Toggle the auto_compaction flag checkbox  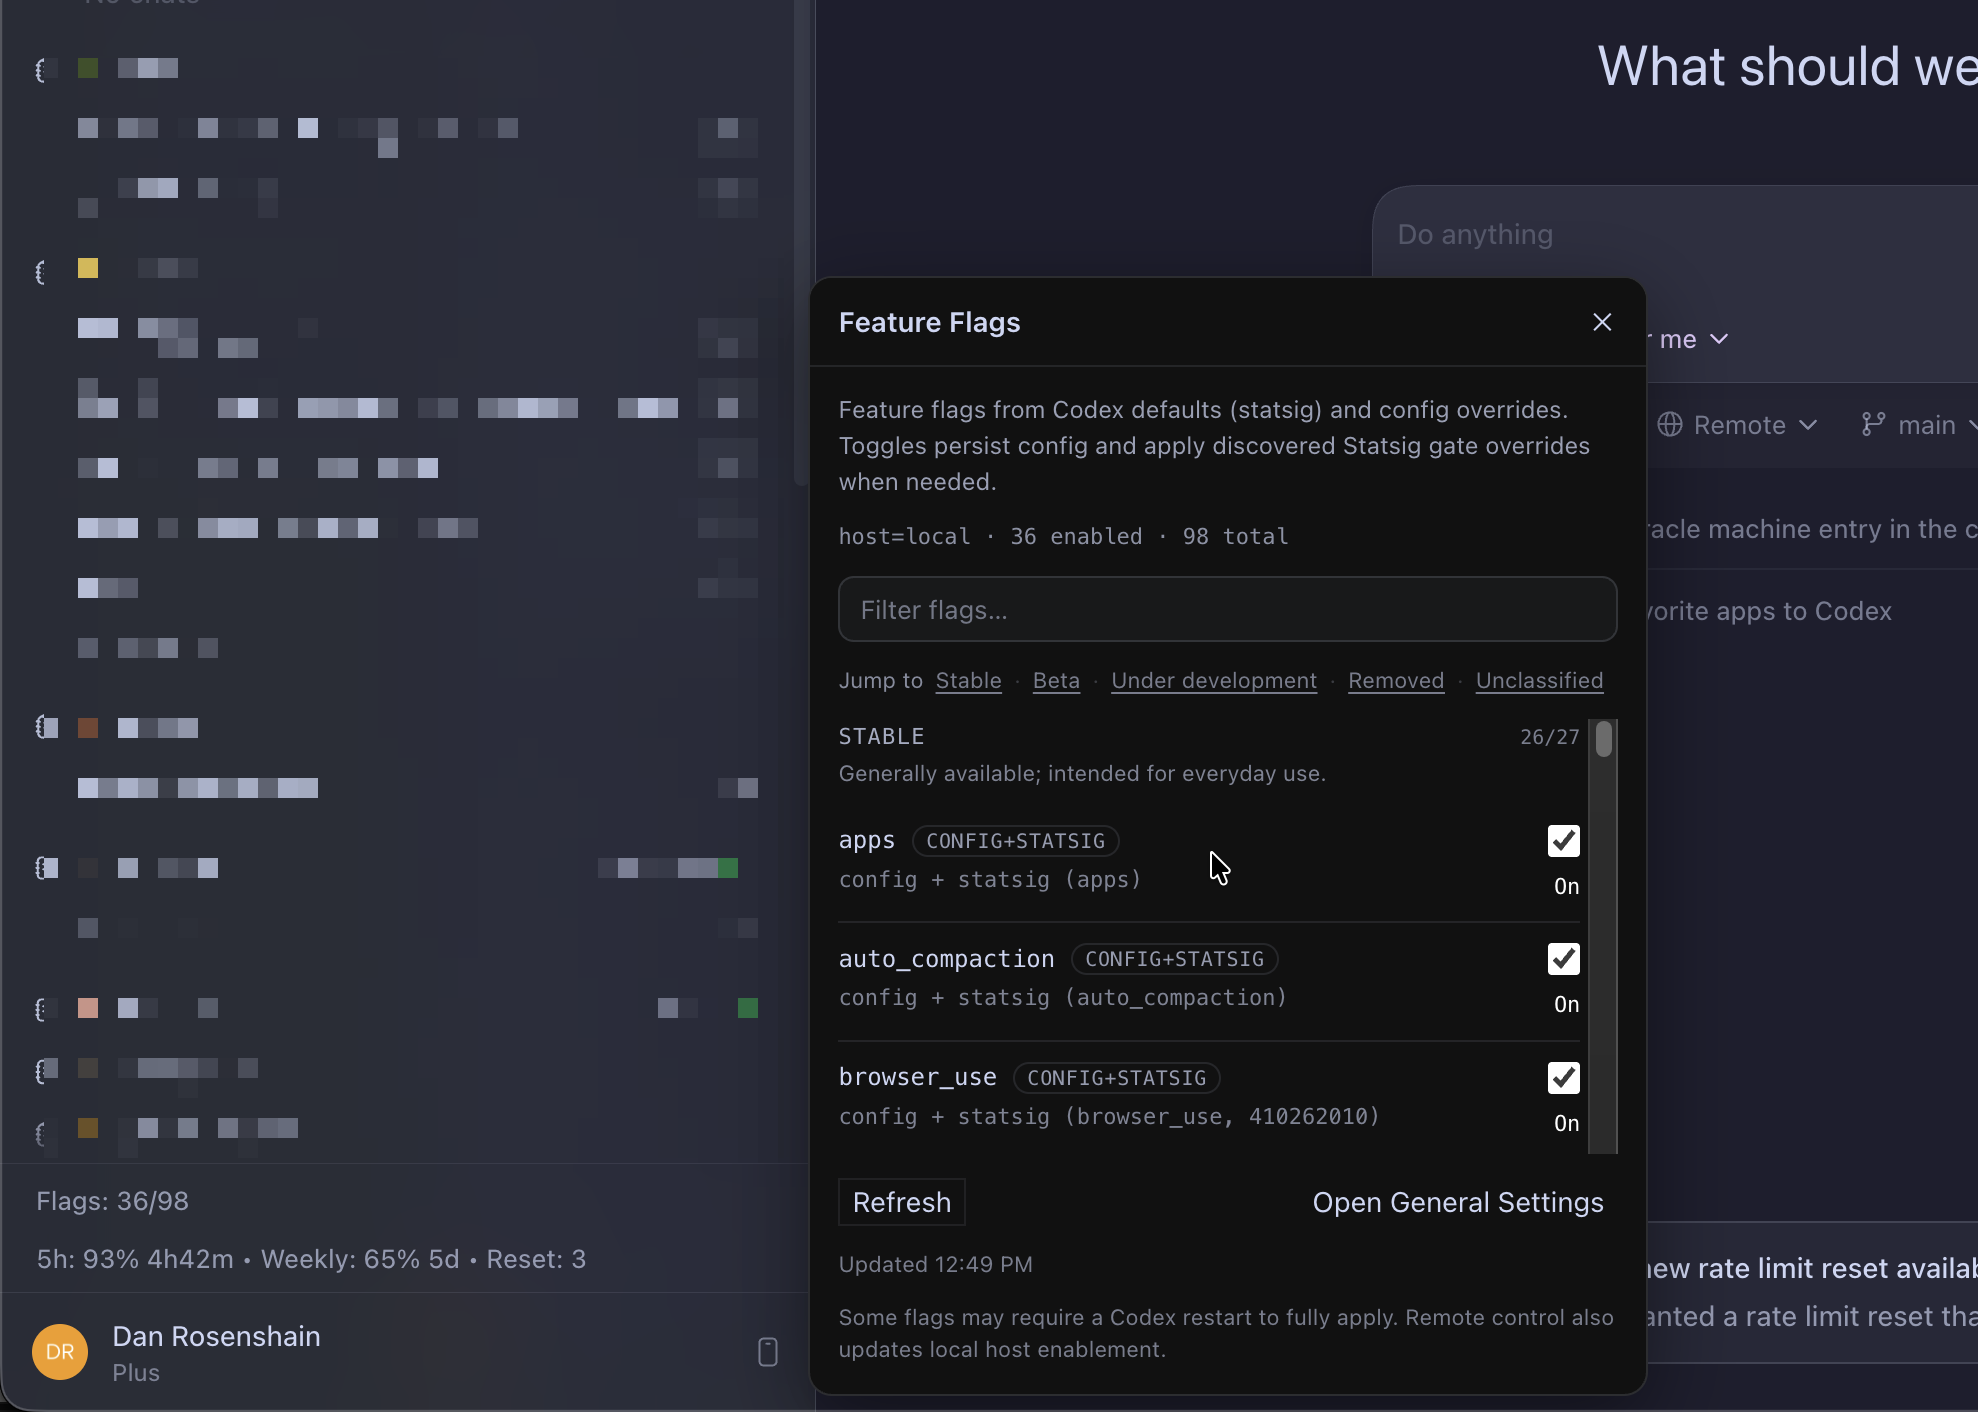1563,959
